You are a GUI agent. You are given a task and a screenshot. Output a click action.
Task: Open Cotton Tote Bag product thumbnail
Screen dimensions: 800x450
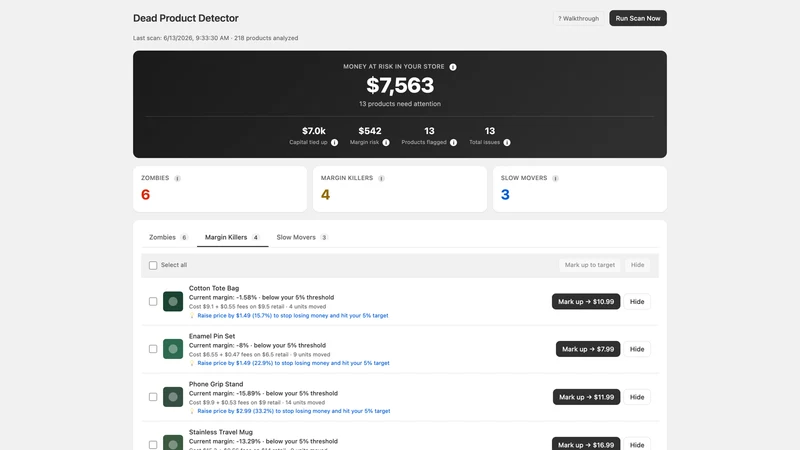(x=173, y=302)
